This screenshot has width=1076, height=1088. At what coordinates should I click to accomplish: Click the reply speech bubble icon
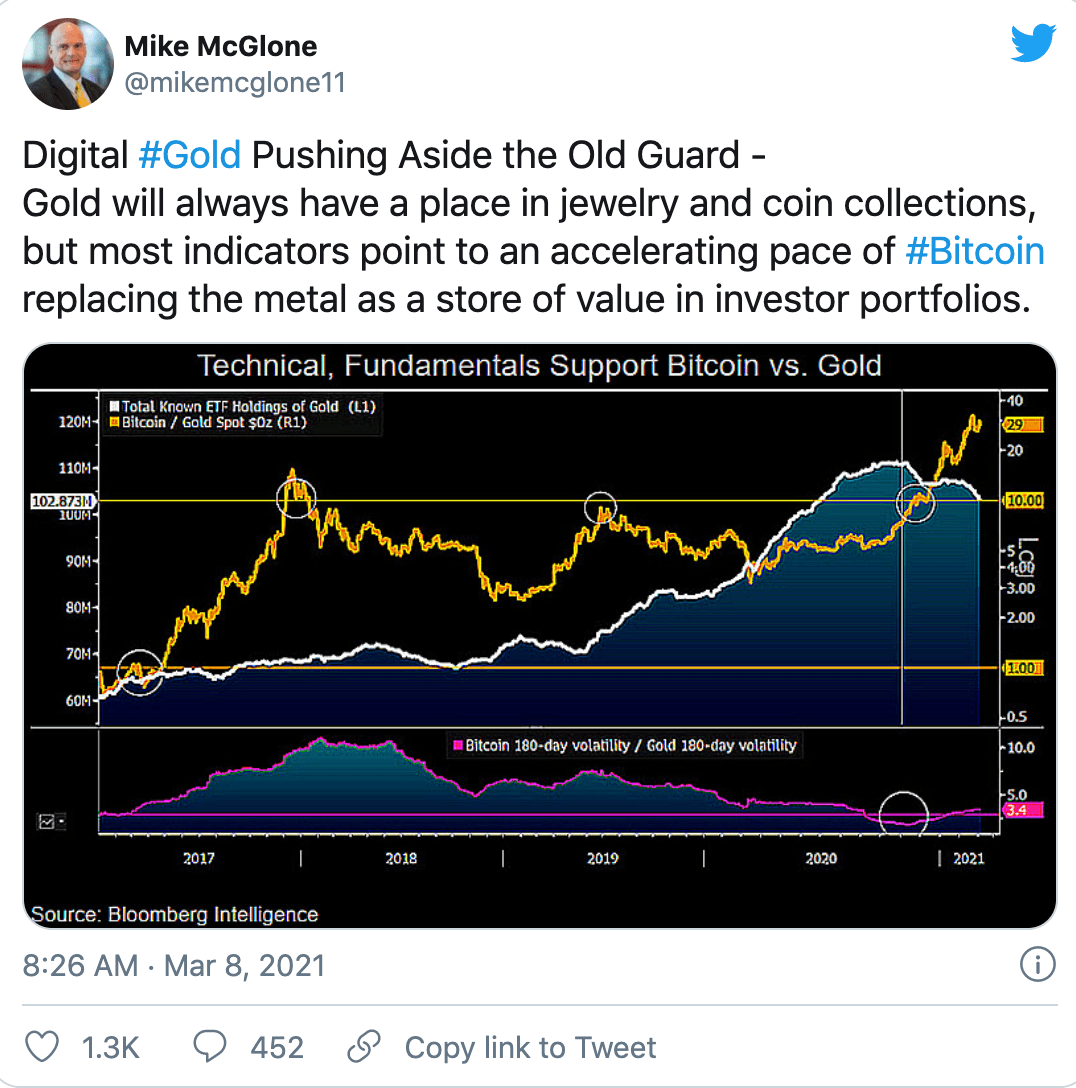(x=209, y=1047)
